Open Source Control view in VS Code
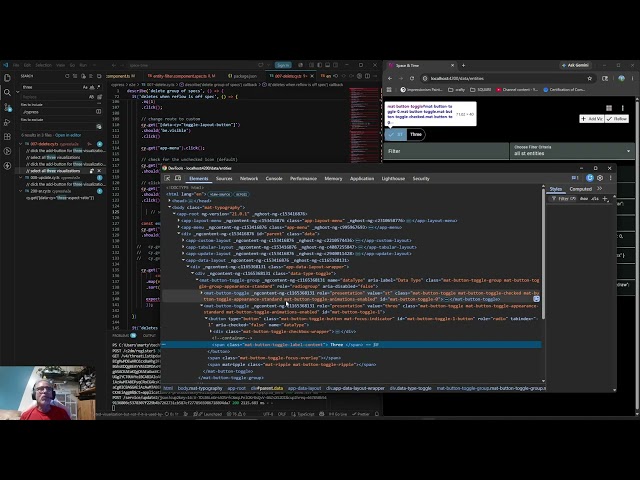The height and width of the screenshot is (480, 640). (x=7, y=107)
